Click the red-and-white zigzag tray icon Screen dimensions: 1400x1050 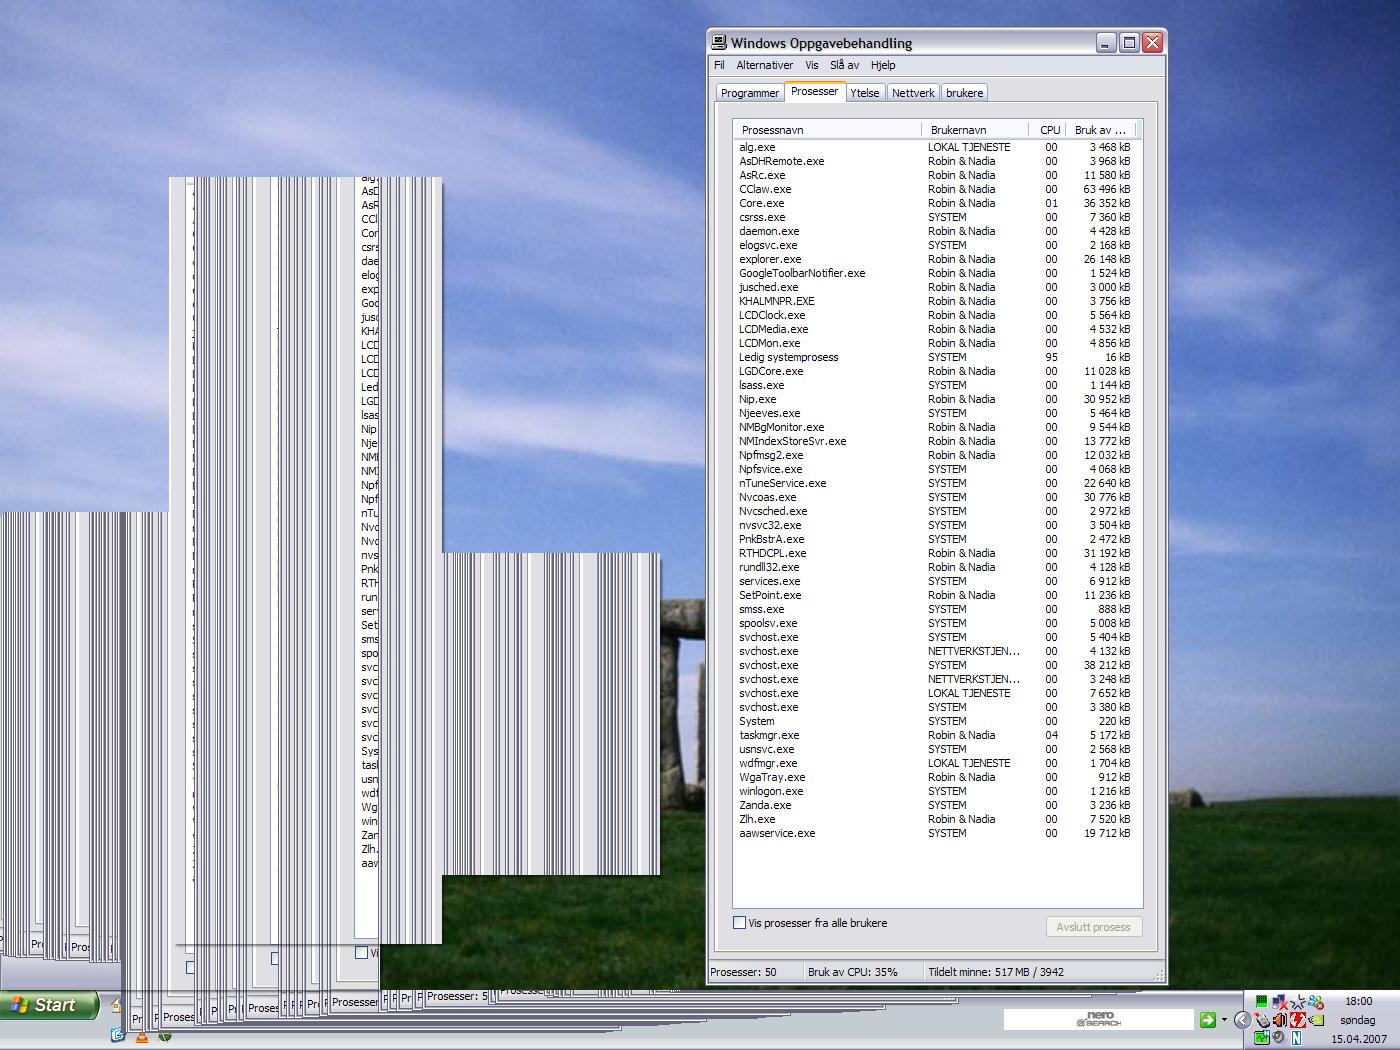click(1298, 1020)
